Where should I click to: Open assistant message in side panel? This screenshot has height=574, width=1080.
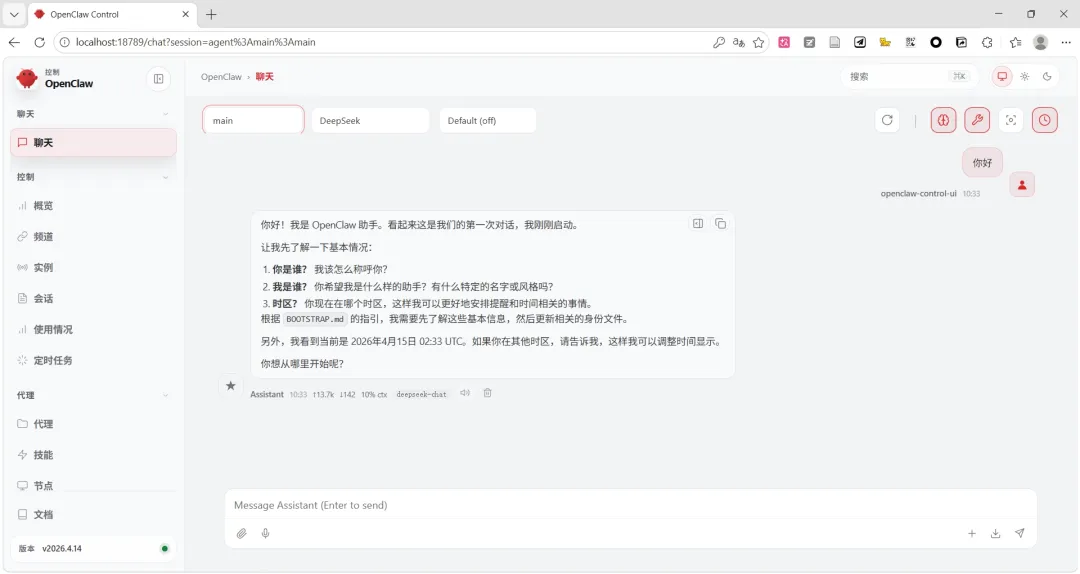coord(698,223)
